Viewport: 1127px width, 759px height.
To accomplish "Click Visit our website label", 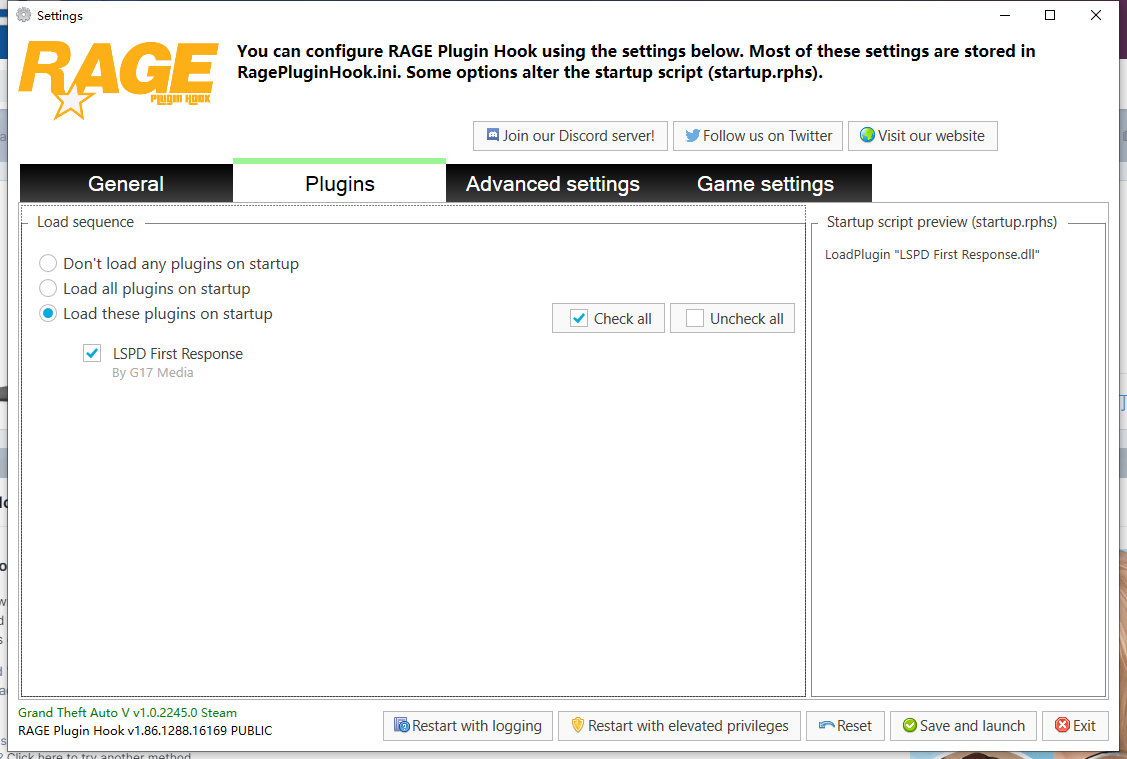I will coord(931,136).
